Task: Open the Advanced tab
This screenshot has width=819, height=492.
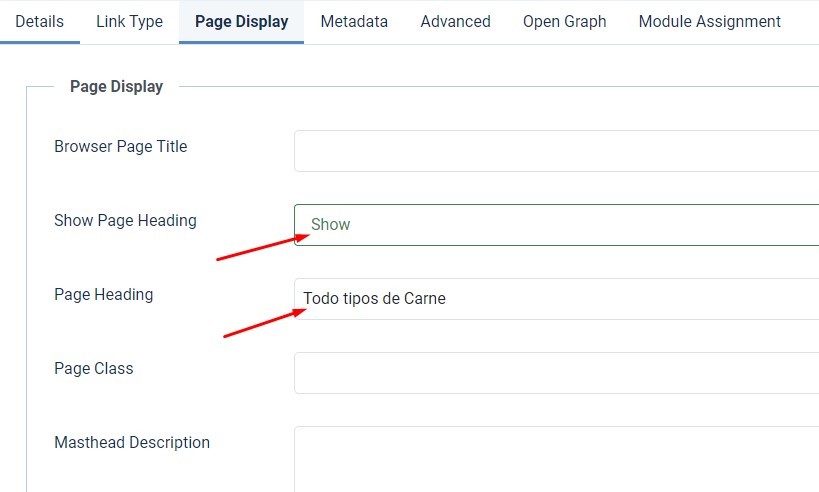Action: tap(455, 21)
